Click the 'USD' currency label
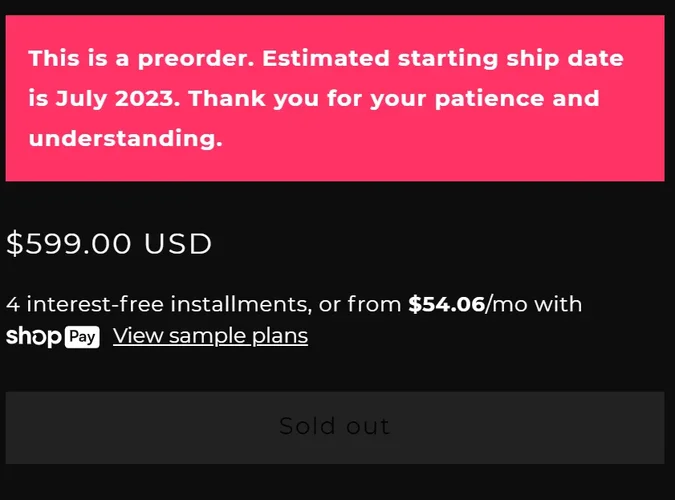Screen dimensions: 675x500 (x=178, y=244)
